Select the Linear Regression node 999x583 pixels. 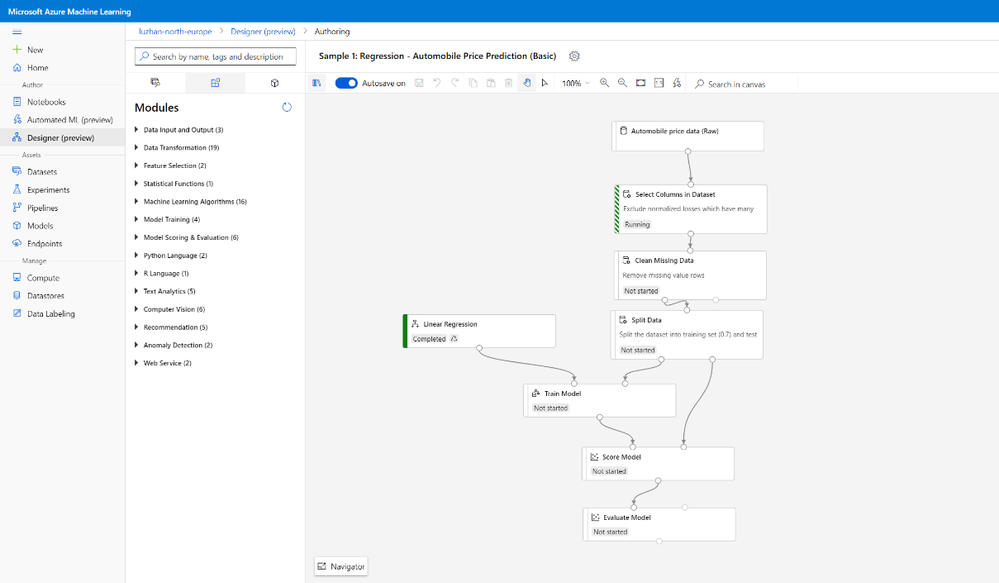479,331
